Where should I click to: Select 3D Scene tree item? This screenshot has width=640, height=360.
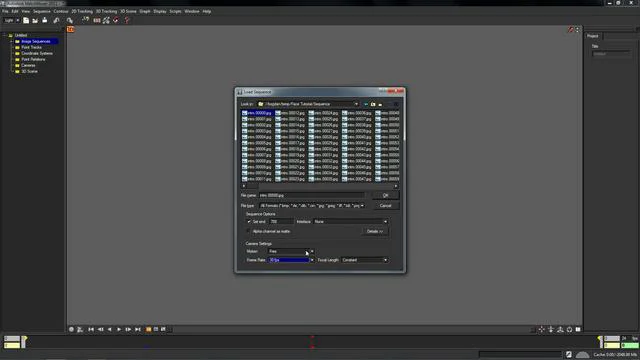point(29,71)
